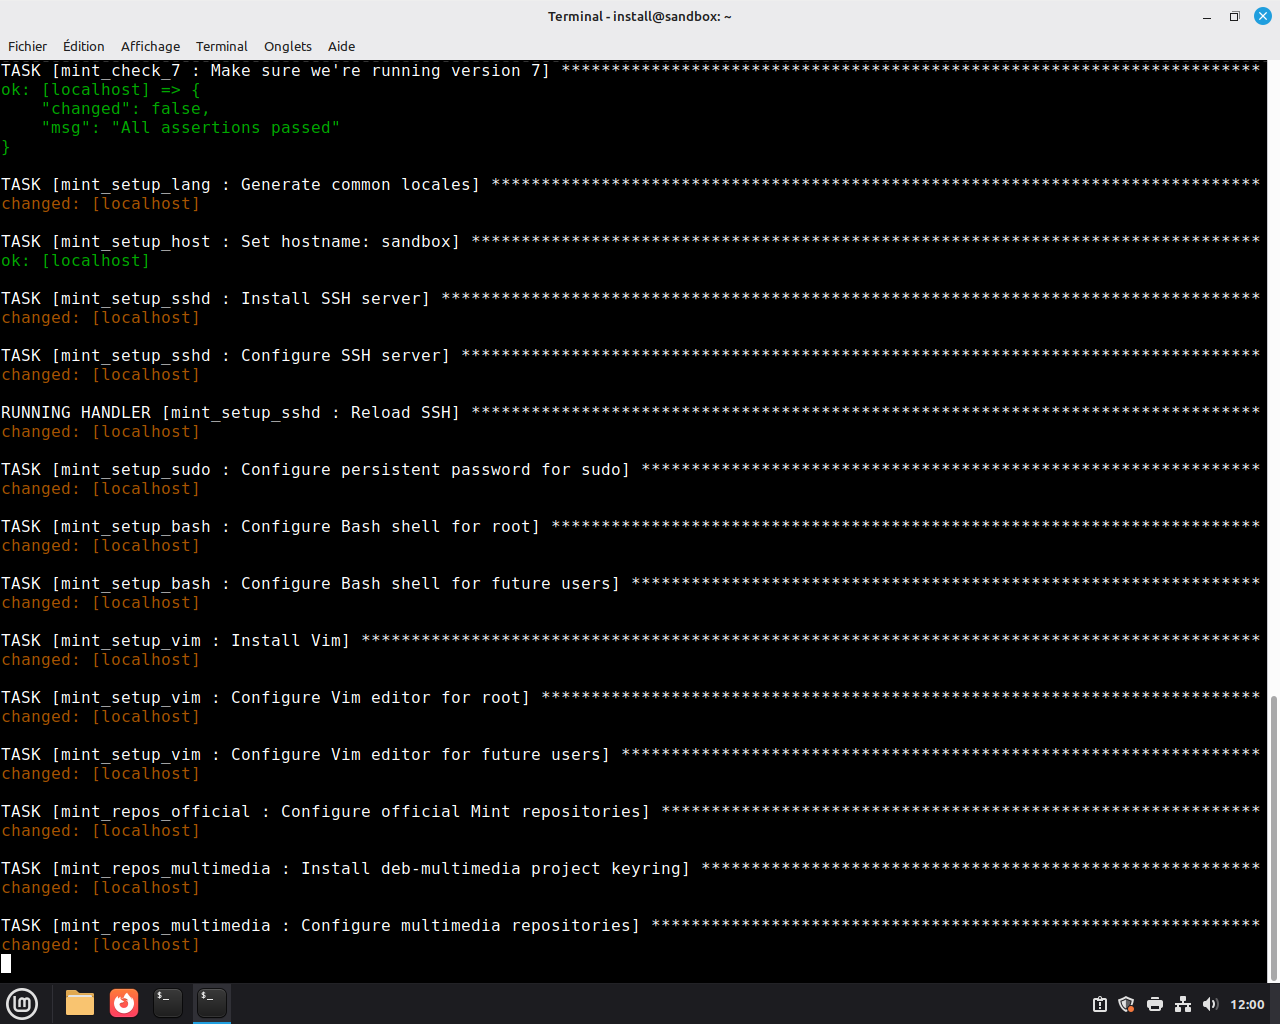
Task: Open the Linux Mint menu
Action: pyautogui.click(x=21, y=1003)
